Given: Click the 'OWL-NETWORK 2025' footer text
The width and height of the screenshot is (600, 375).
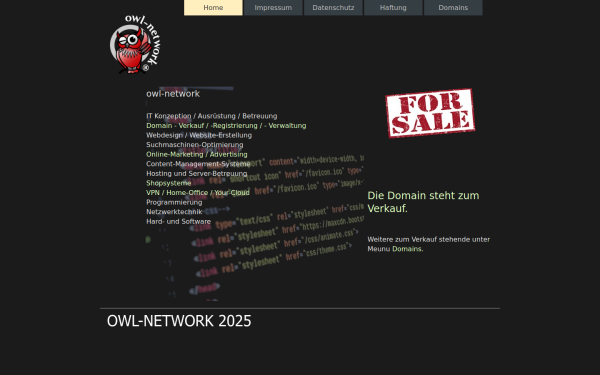Looking at the screenshot, I should pos(179,321).
